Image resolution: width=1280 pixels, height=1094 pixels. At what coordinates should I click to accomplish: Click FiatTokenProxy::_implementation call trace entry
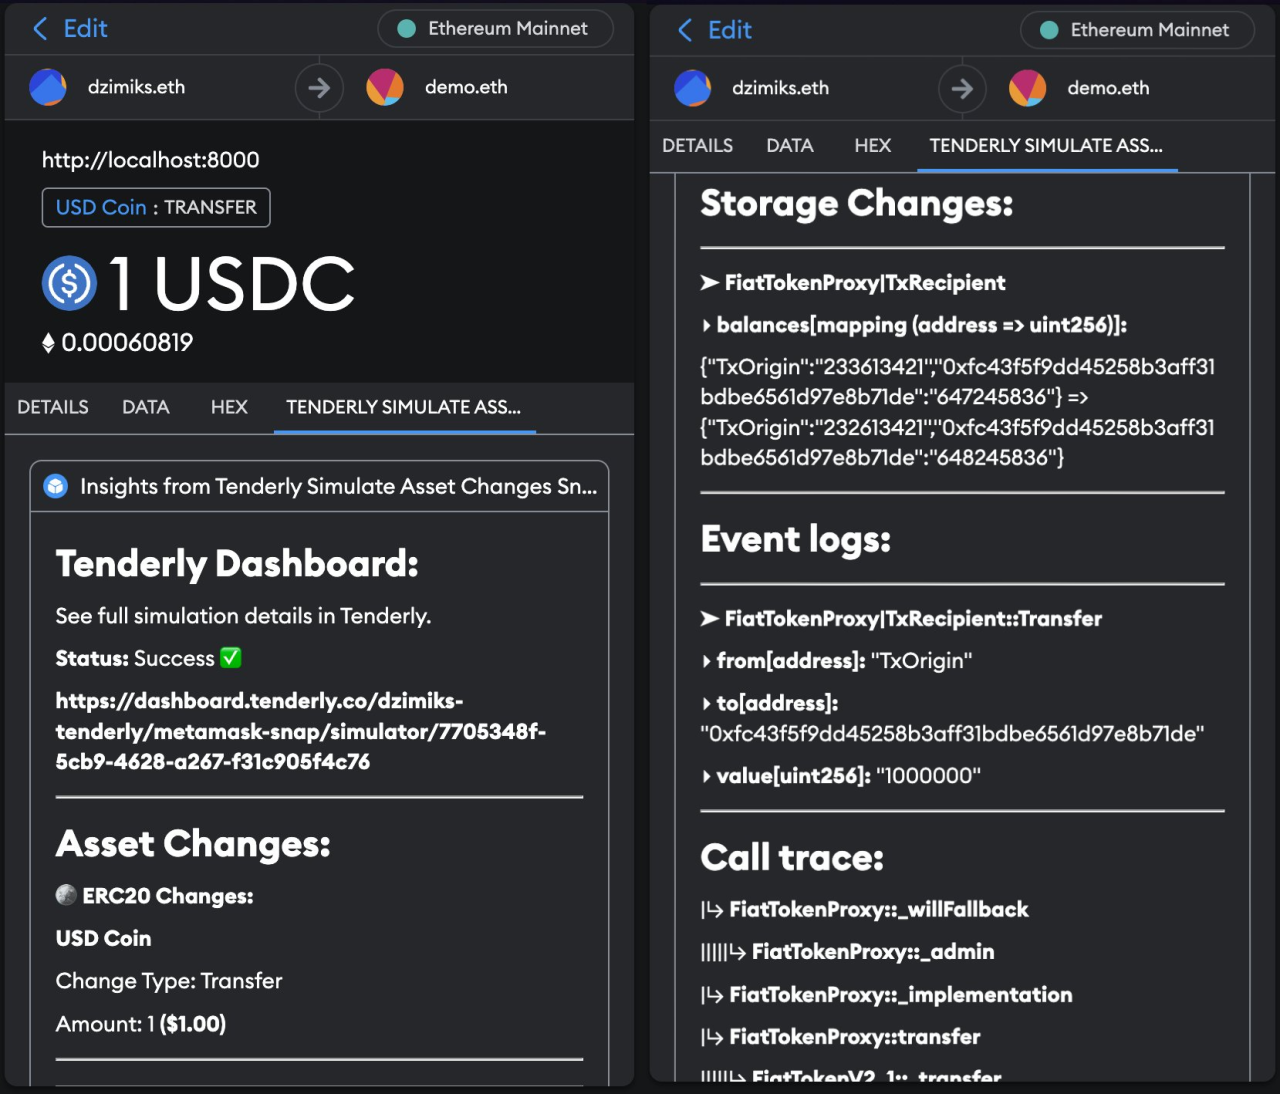click(887, 995)
